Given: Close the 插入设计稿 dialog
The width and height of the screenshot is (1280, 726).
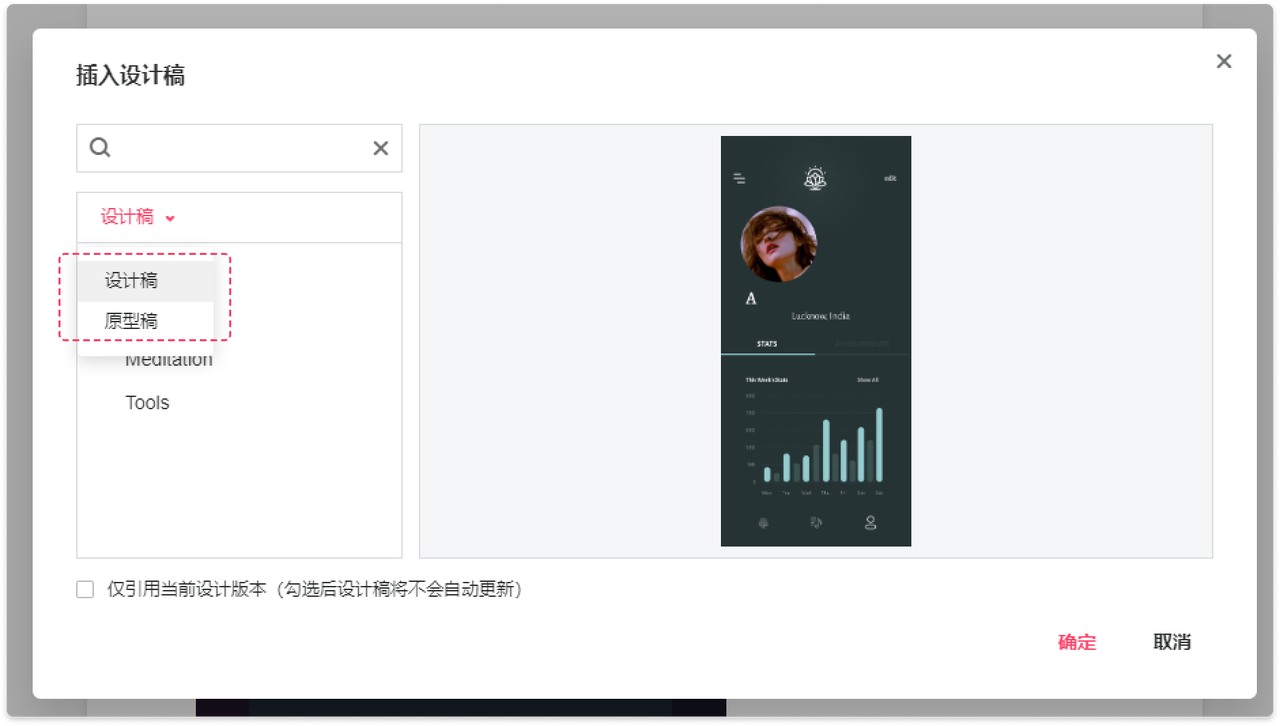Looking at the screenshot, I should point(1223,61).
